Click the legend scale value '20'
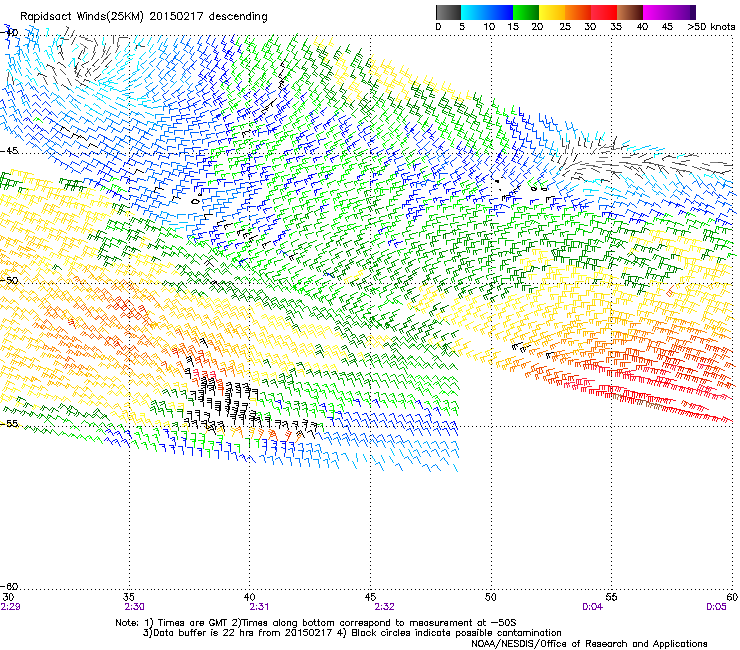Screen dimensions: 740x650 [537, 26]
